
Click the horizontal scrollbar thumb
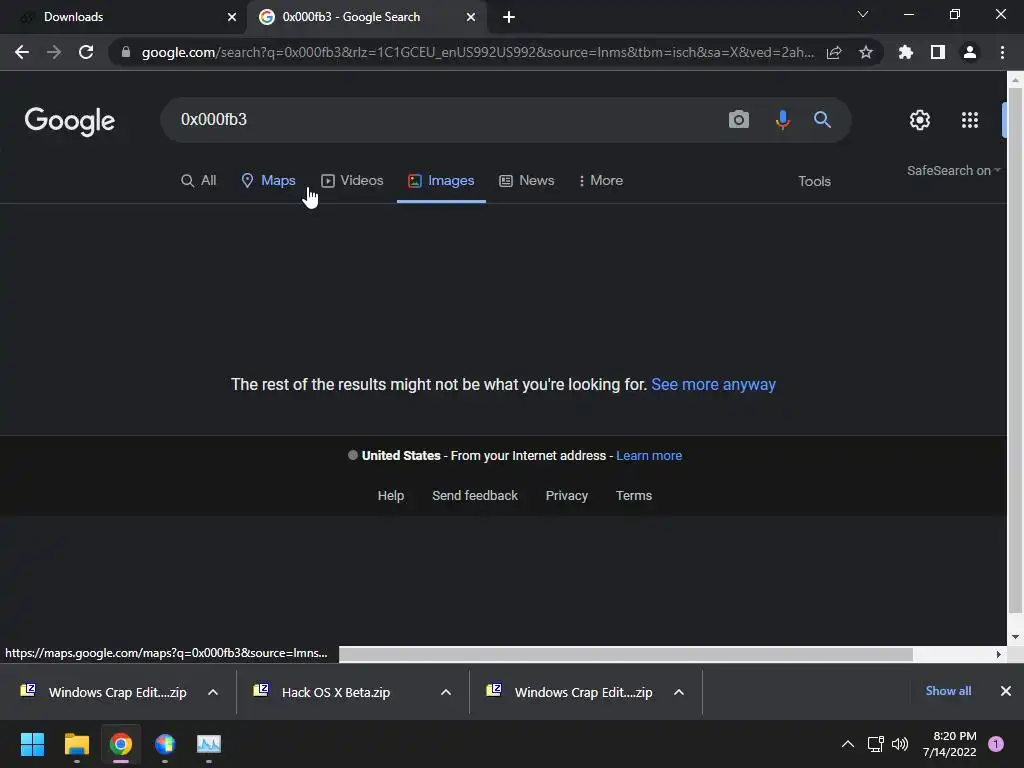626,654
